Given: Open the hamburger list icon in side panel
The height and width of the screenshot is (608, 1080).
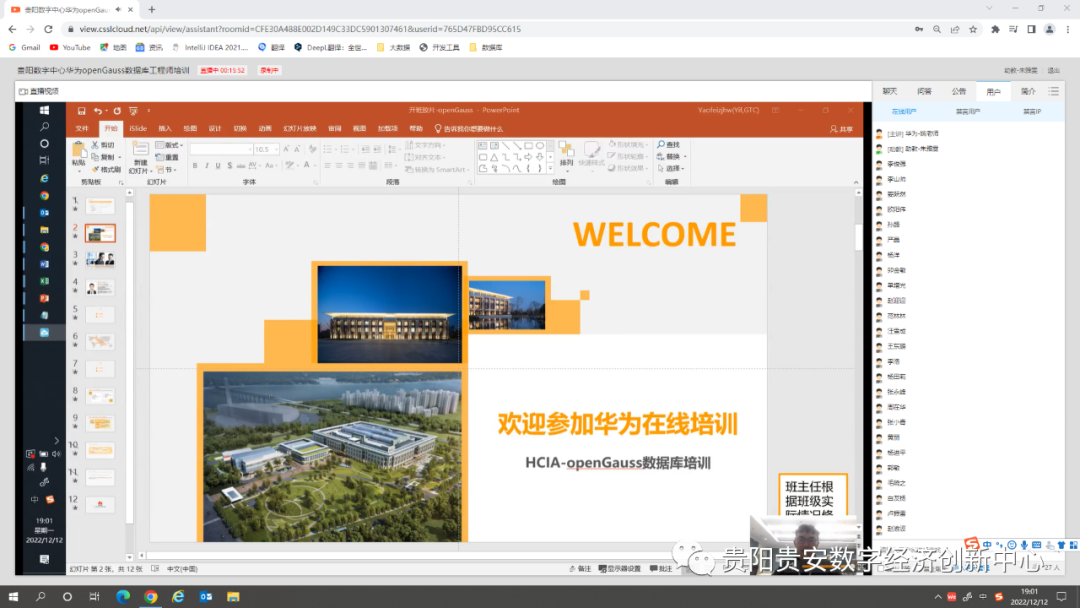Looking at the screenshot, I should pyautogui.click(x=1054, y=91).
